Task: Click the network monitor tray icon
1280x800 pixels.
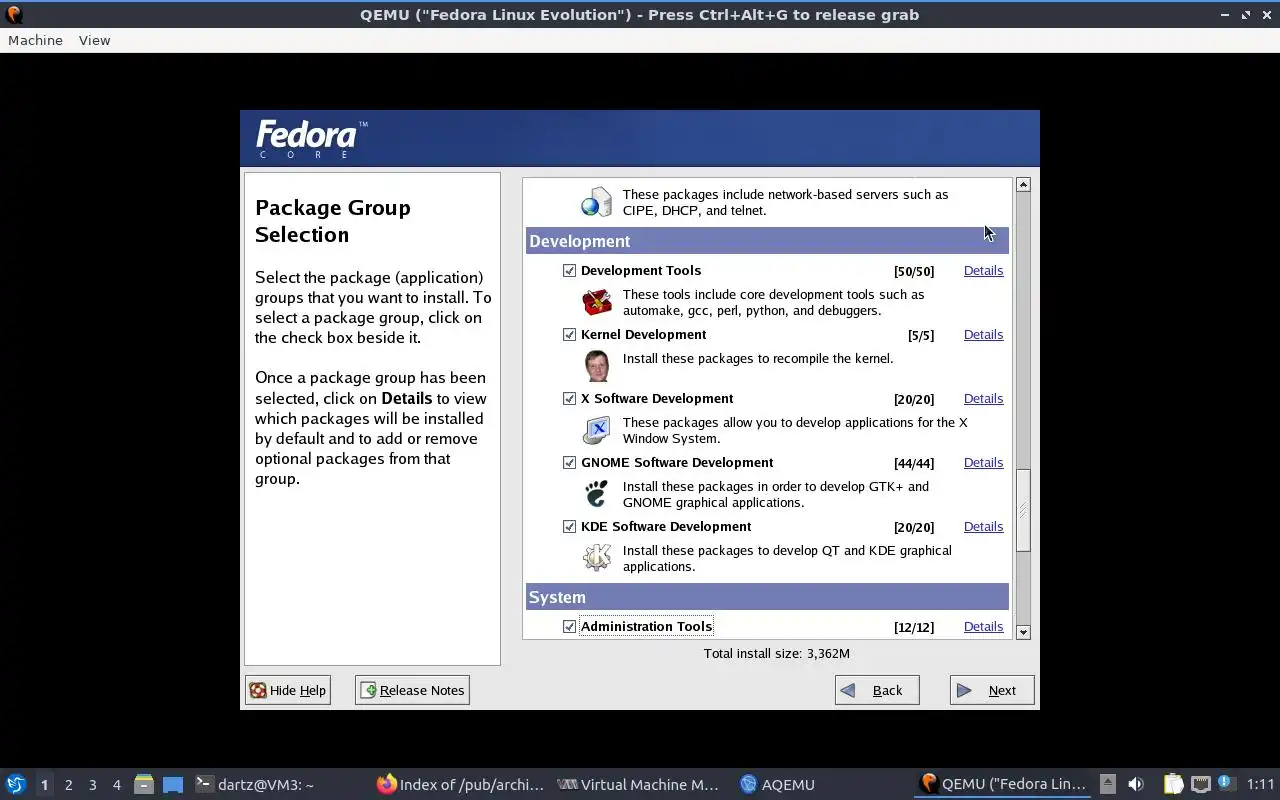Action: click(1201, 784)
